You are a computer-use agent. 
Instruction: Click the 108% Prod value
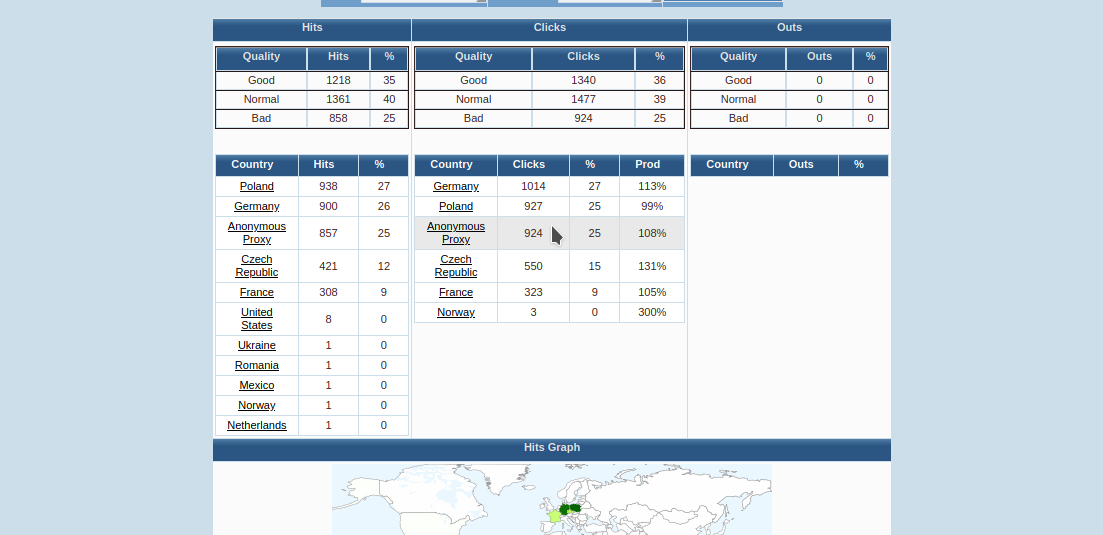click(651, 233)
